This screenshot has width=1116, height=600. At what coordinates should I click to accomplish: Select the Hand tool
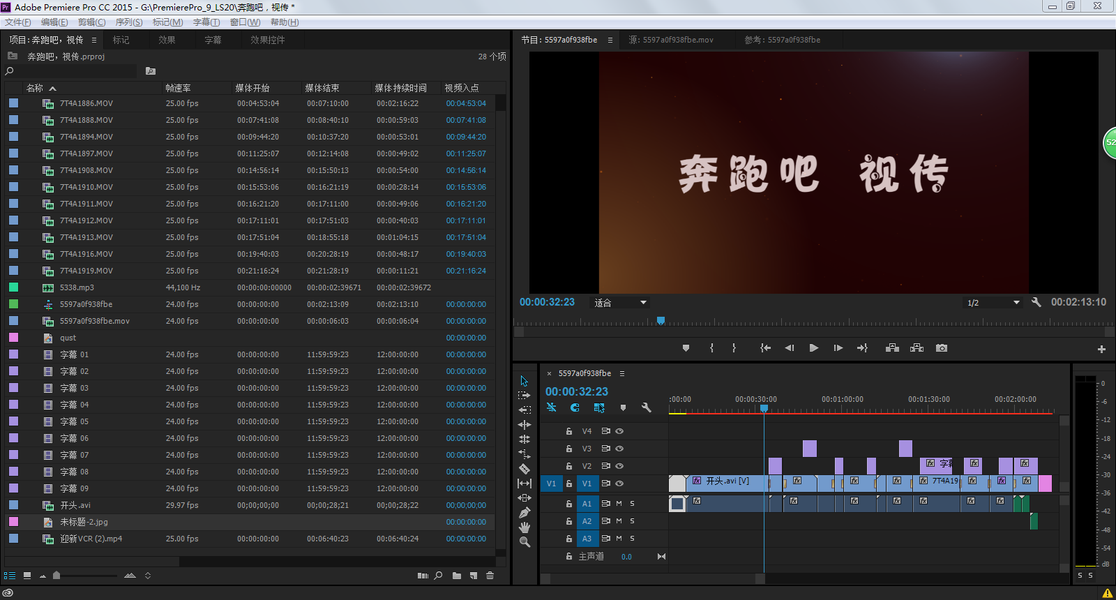524,527
